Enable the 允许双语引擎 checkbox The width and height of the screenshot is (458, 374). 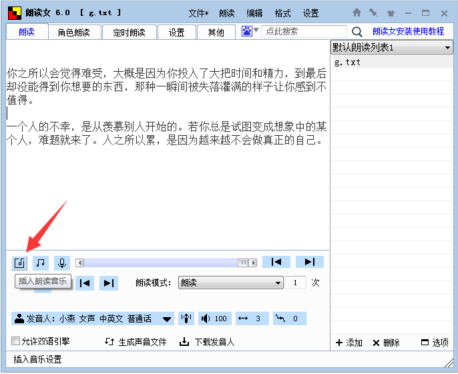pos(15,341)
